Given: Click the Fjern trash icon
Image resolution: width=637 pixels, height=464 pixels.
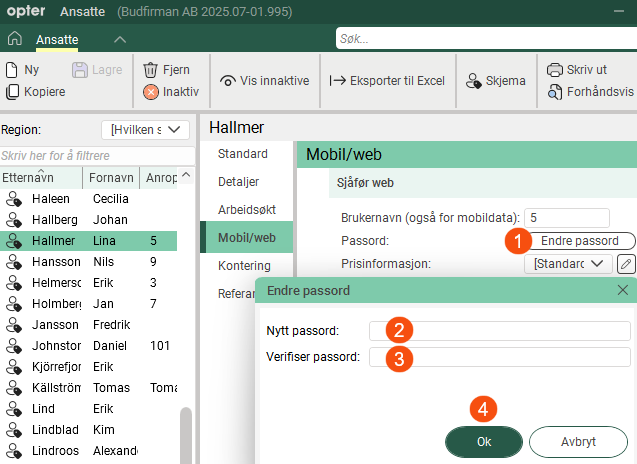Looking at the screenshot, I should pos(151,70).
